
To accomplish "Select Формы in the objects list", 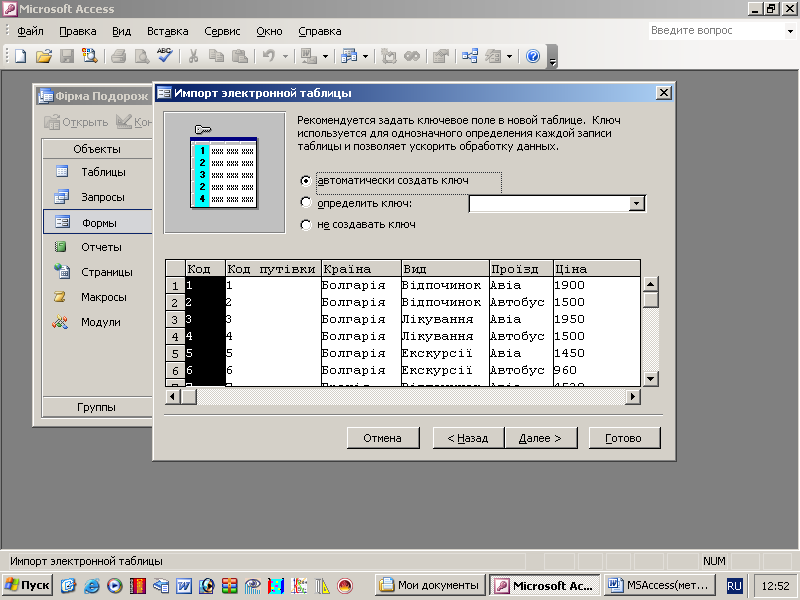I will (97, 222).
